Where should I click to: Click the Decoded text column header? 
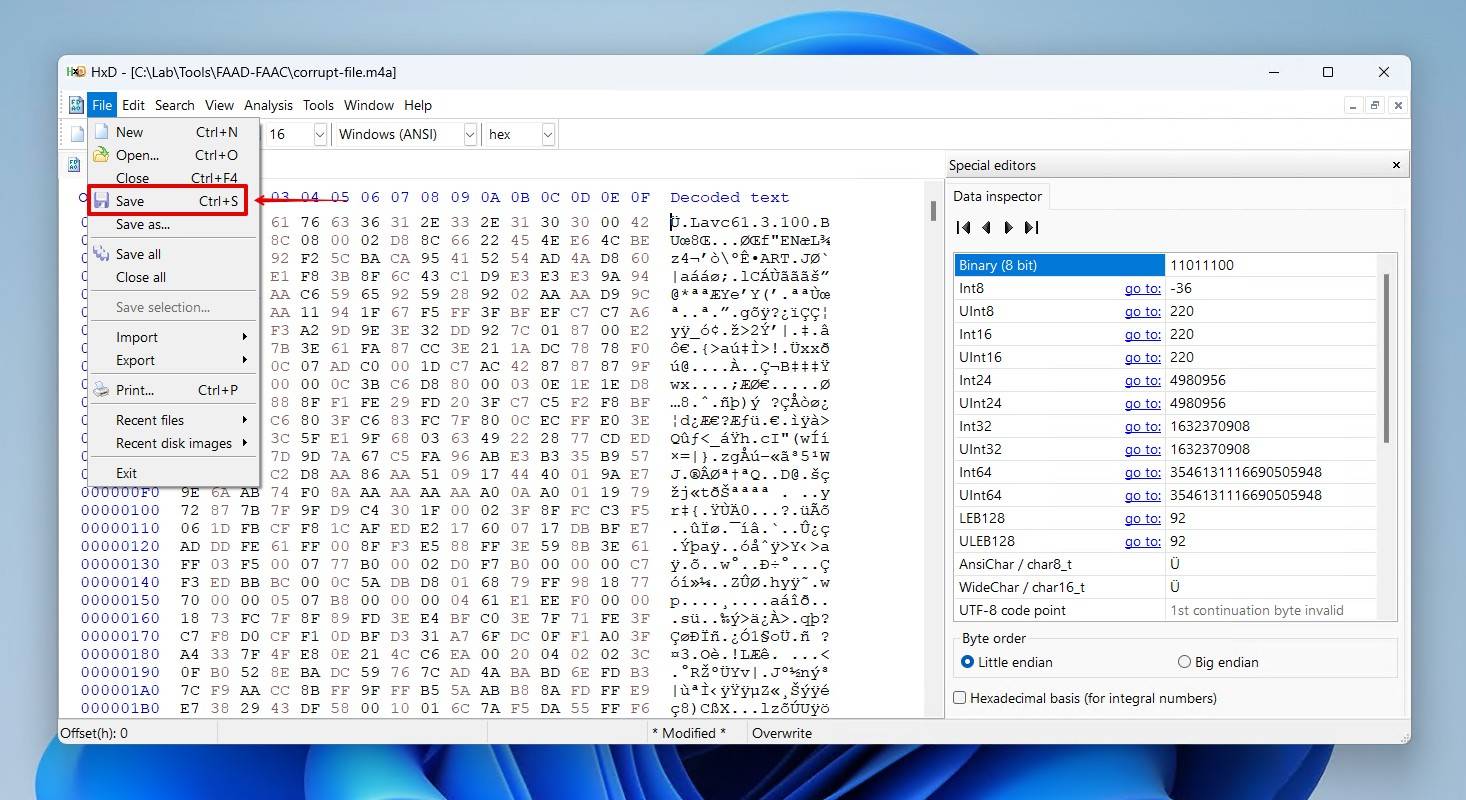729,198
